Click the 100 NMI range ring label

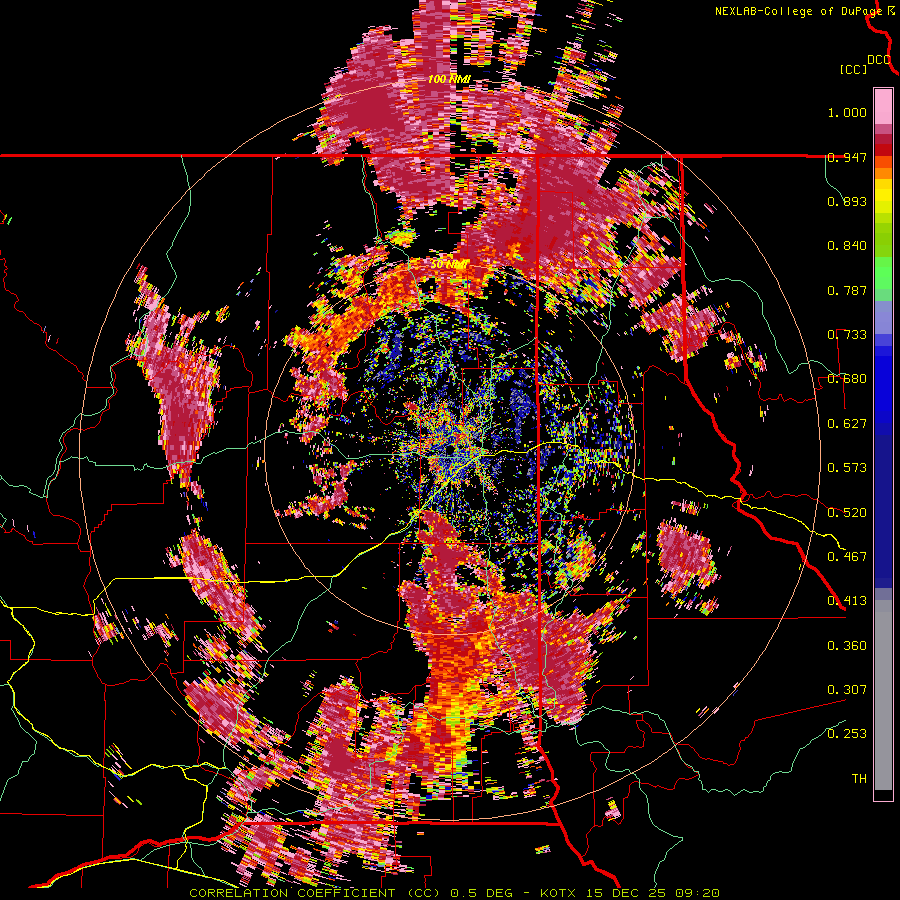click(449, 79)
